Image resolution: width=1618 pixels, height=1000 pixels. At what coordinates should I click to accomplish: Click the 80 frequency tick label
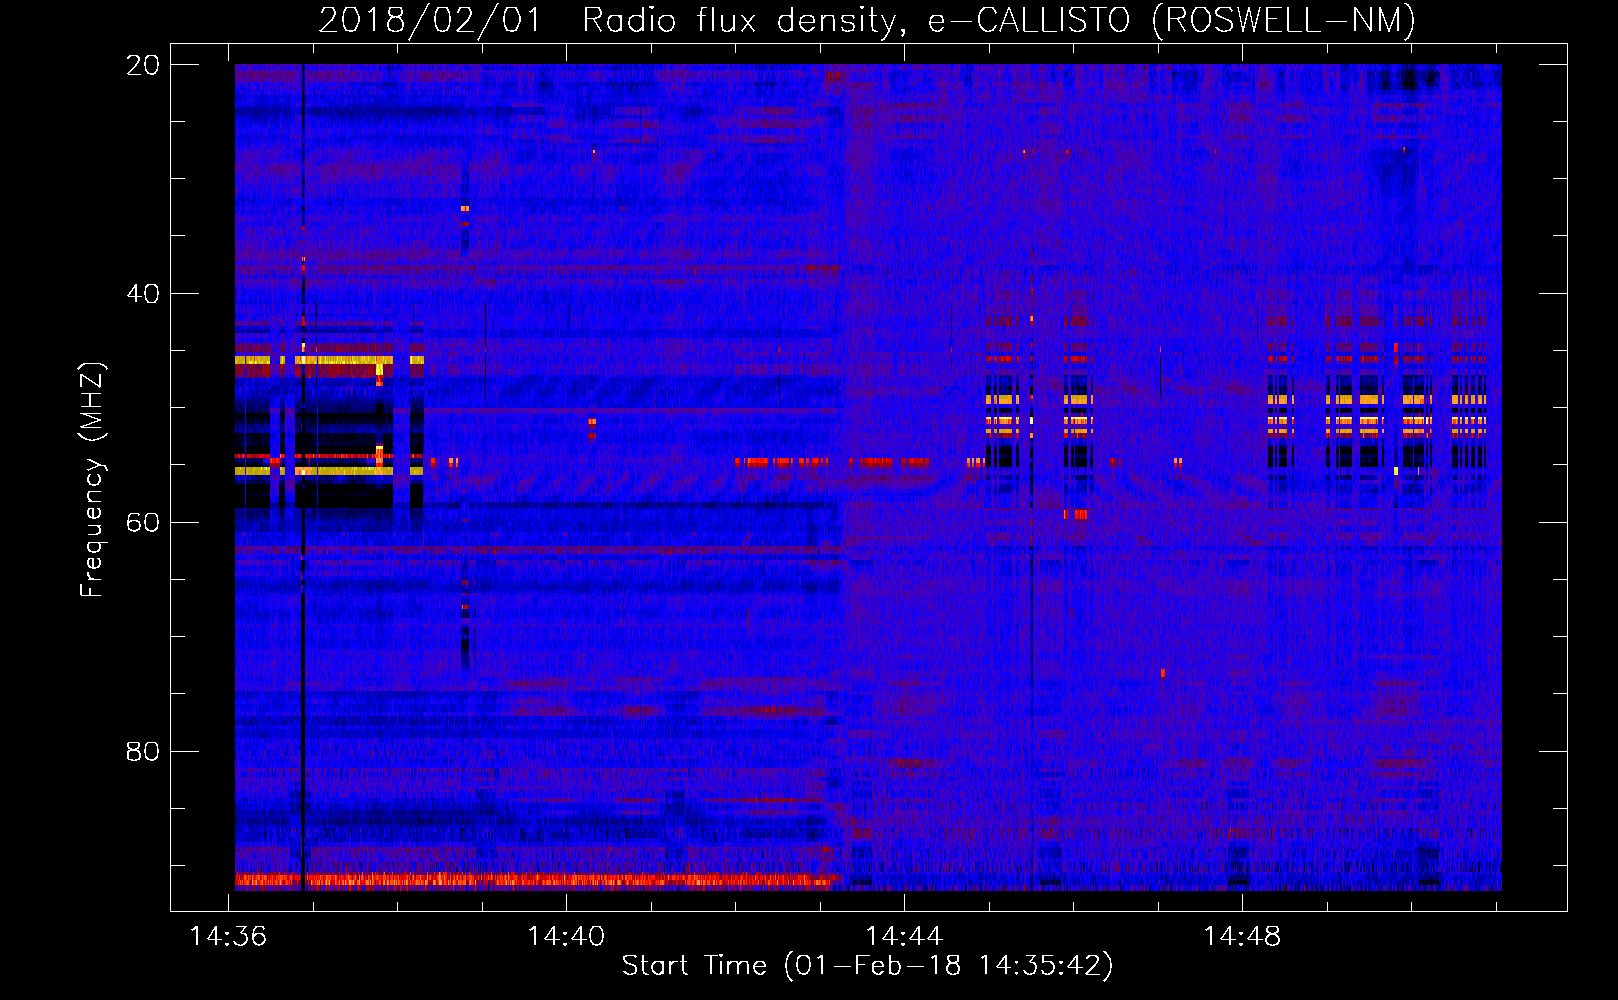143,752
